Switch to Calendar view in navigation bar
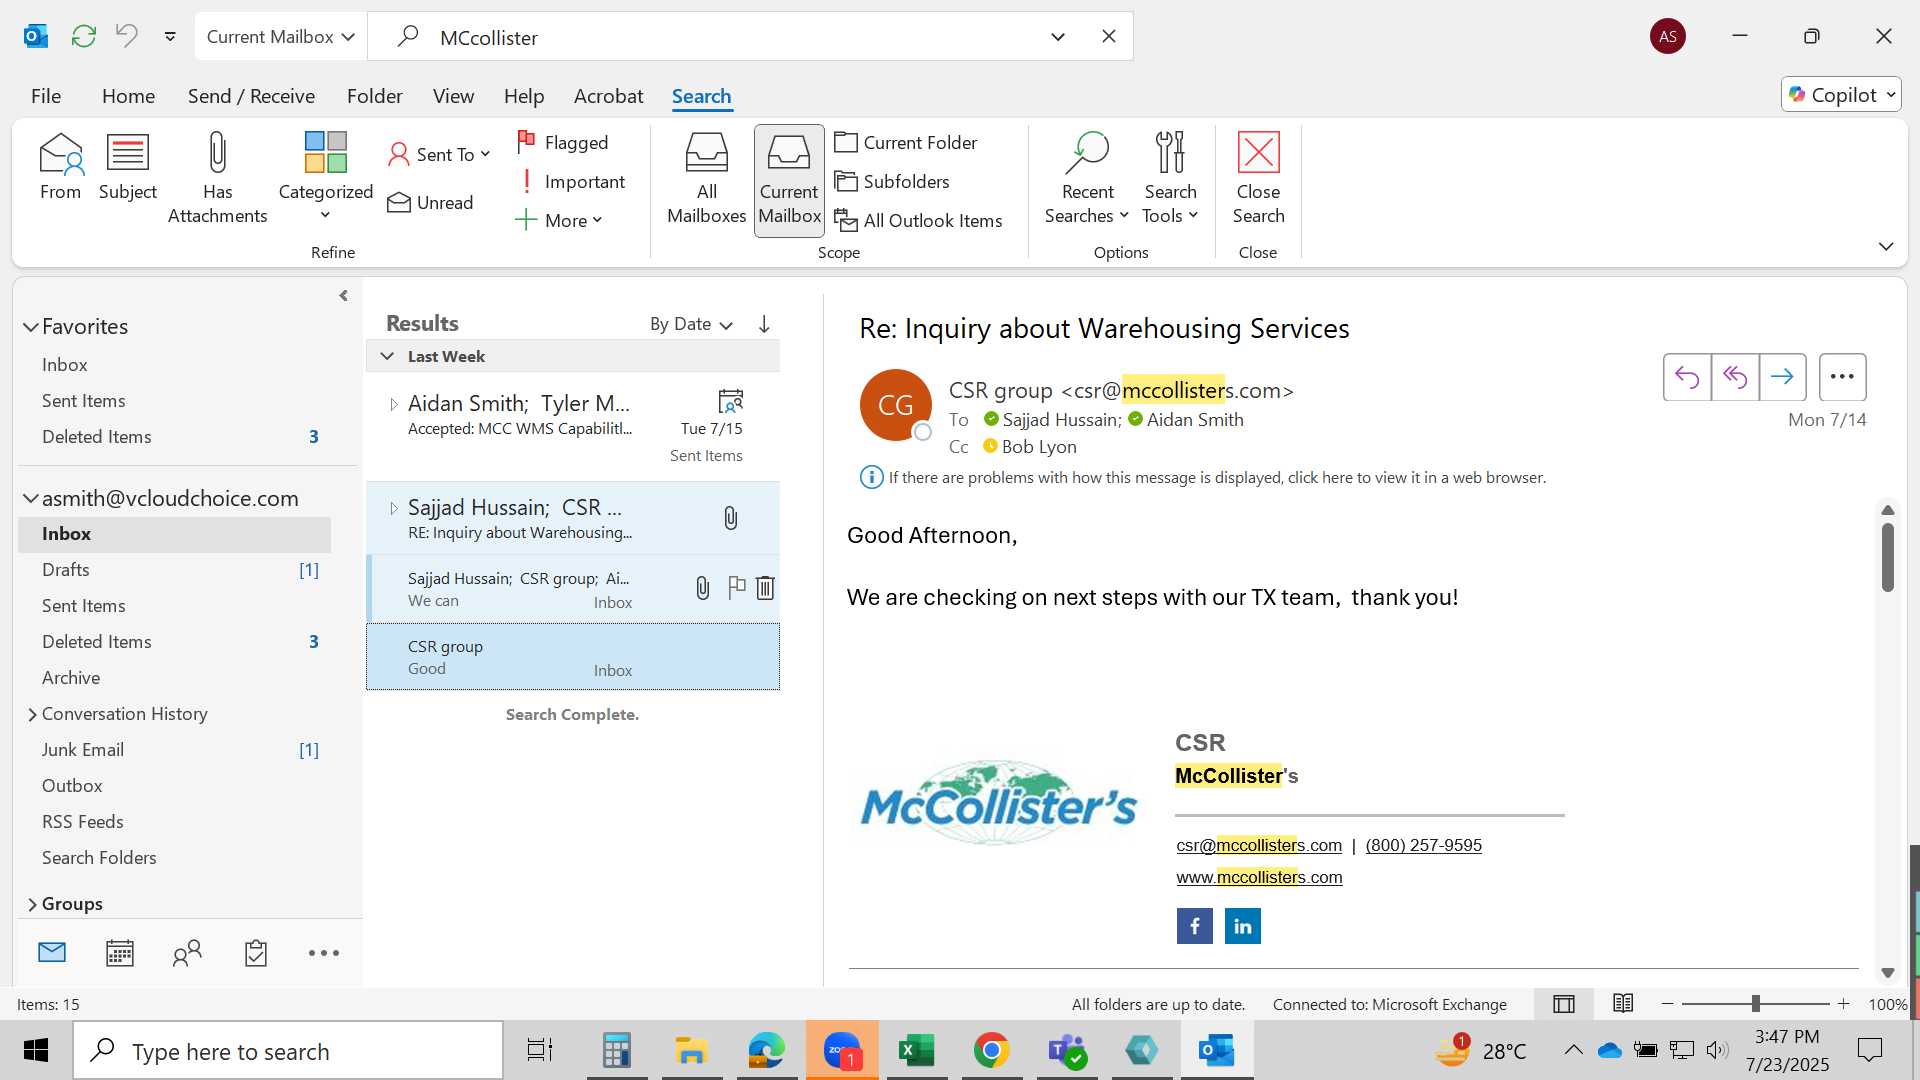Image resolution: width=1920 pixels, height=1080 pixels. tap(120, 953)
